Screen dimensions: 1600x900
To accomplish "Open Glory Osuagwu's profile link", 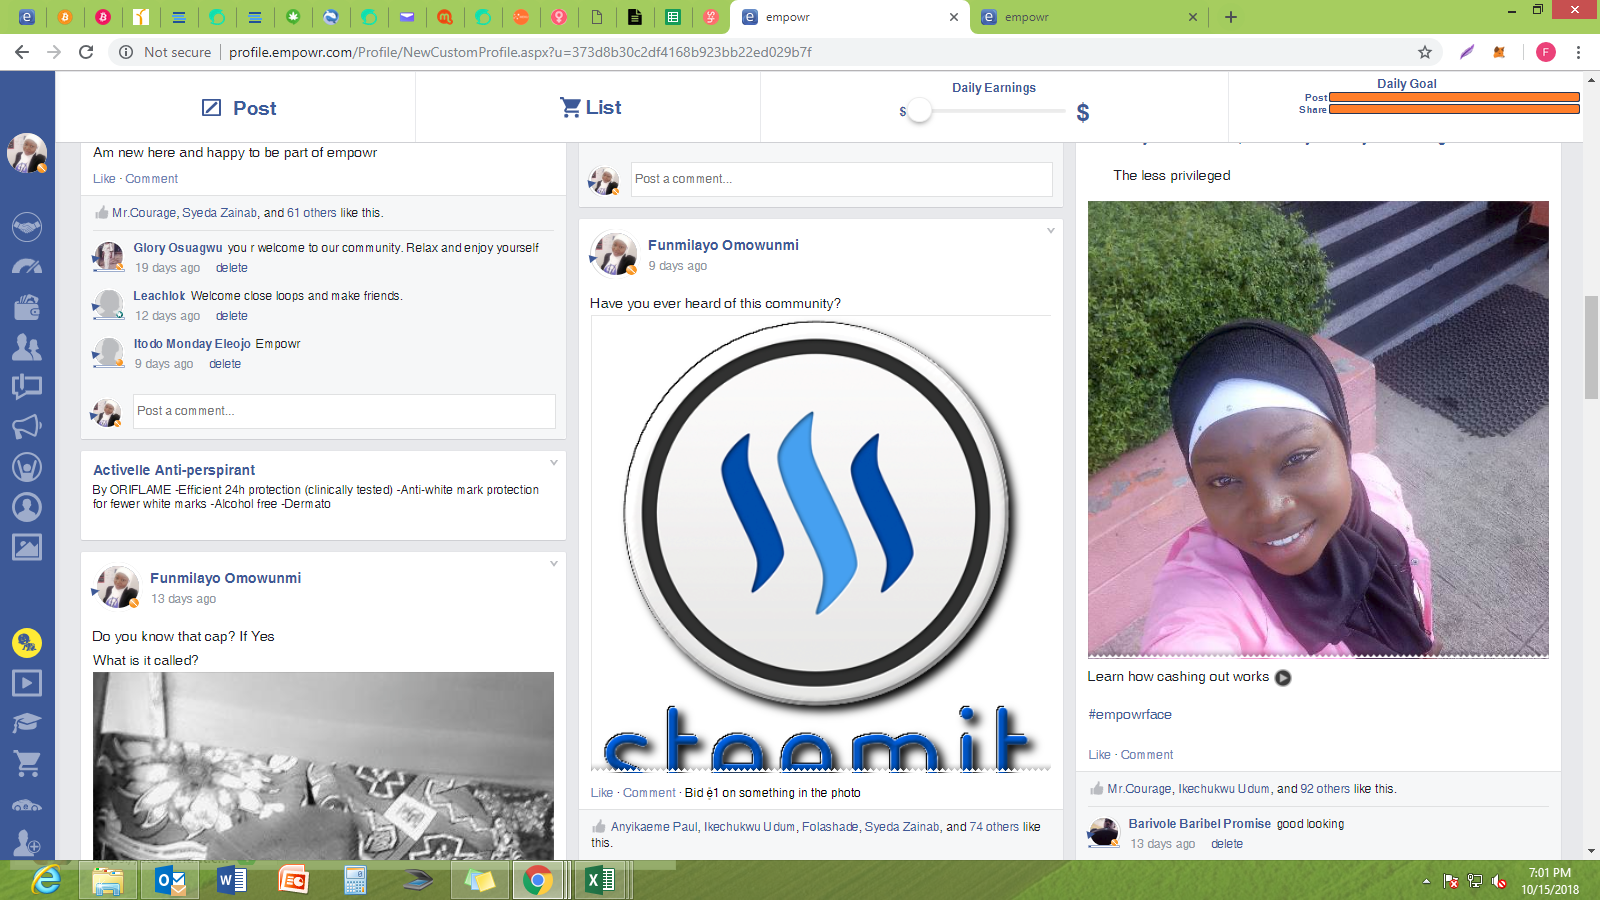I will pos(178,248).
